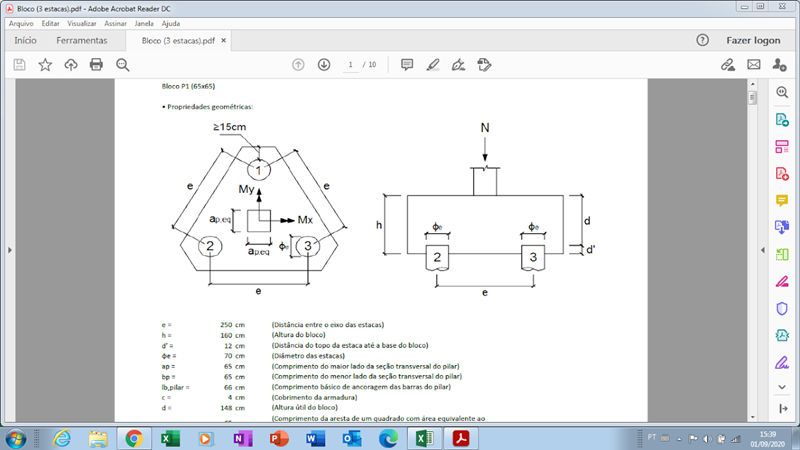Click the "Bloco P1 (65x65)" heading text
The image size is (800, 450).
(x=188, y=86)
